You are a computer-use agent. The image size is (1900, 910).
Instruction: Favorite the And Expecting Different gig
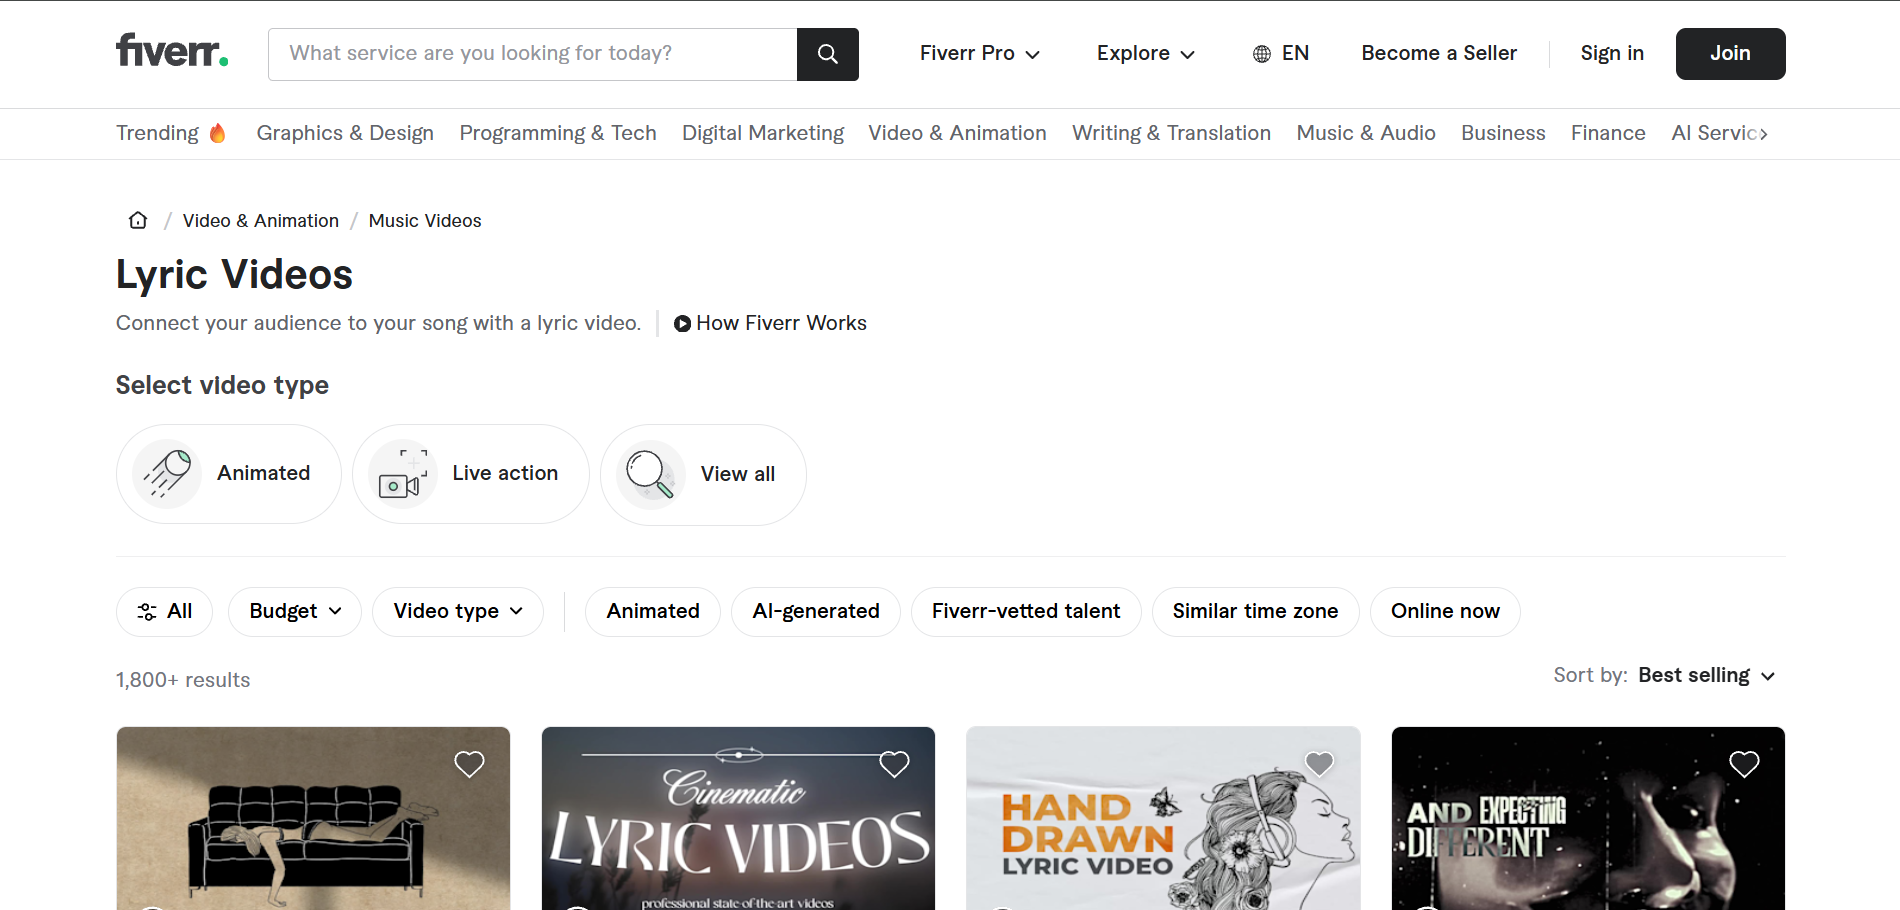click(1744, 764)
